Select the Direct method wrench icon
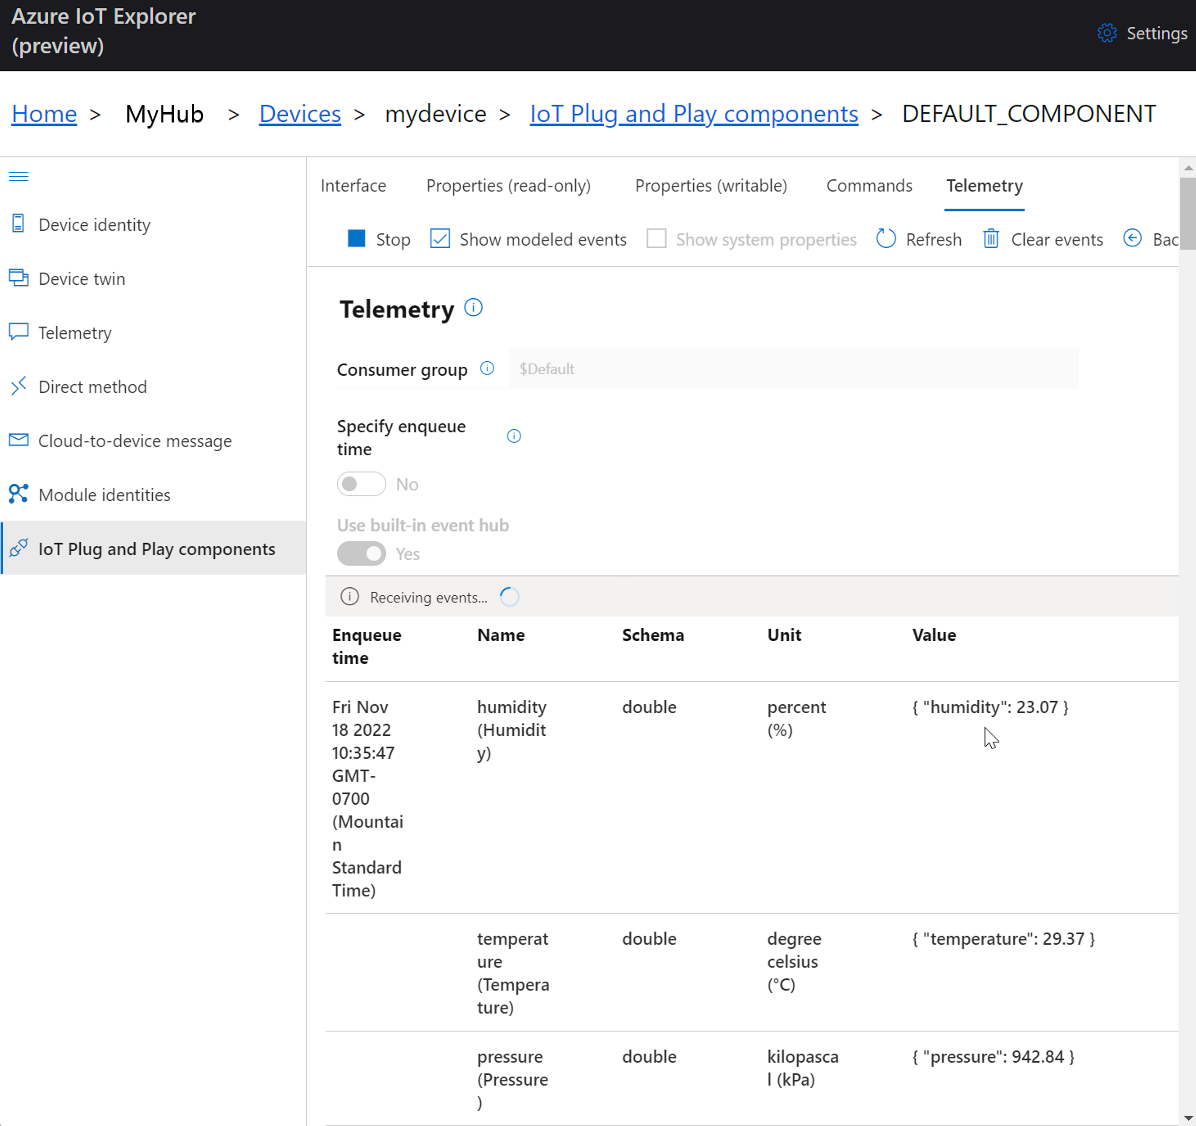Viewport: 1196px width, 1126px height. [17, 386]
